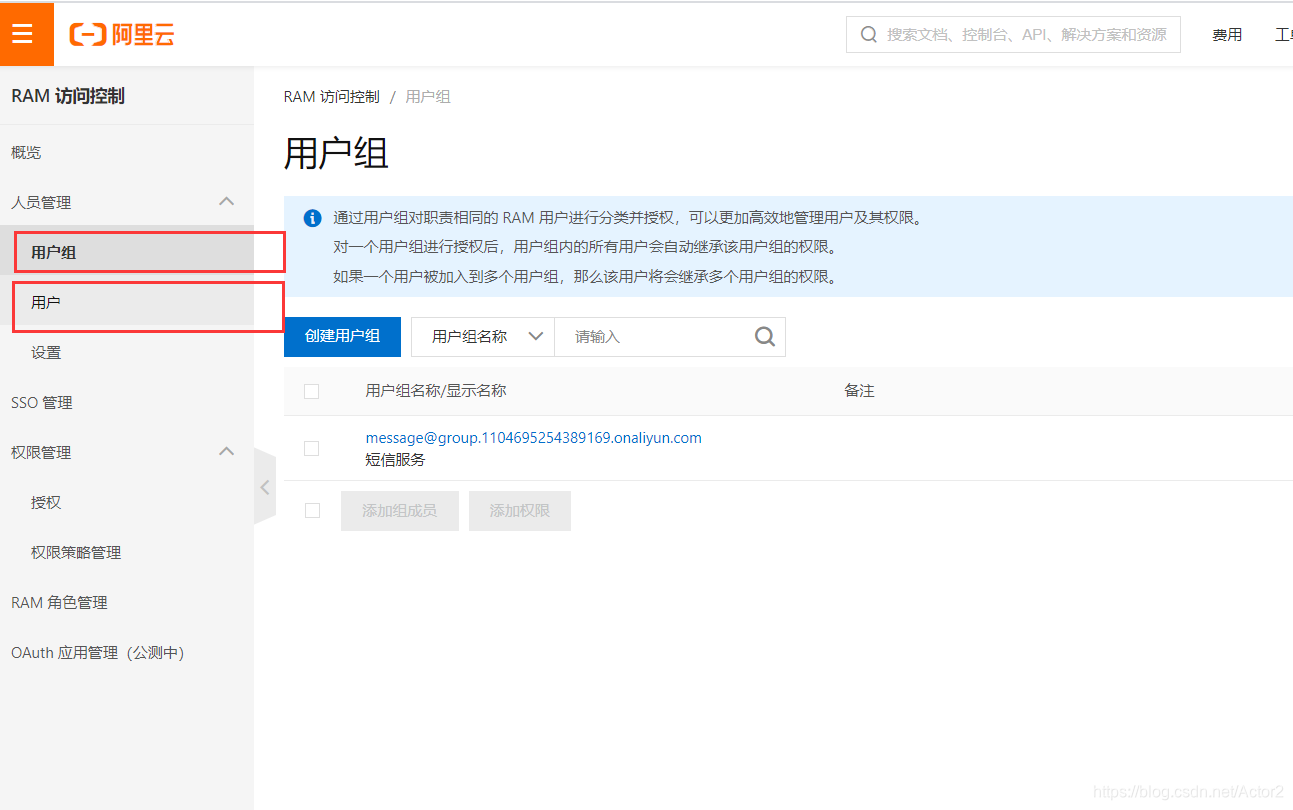The width and height of the screenshot is (1293, 810).
Task: Open the message@group user group link
Action: click(534, 438)
